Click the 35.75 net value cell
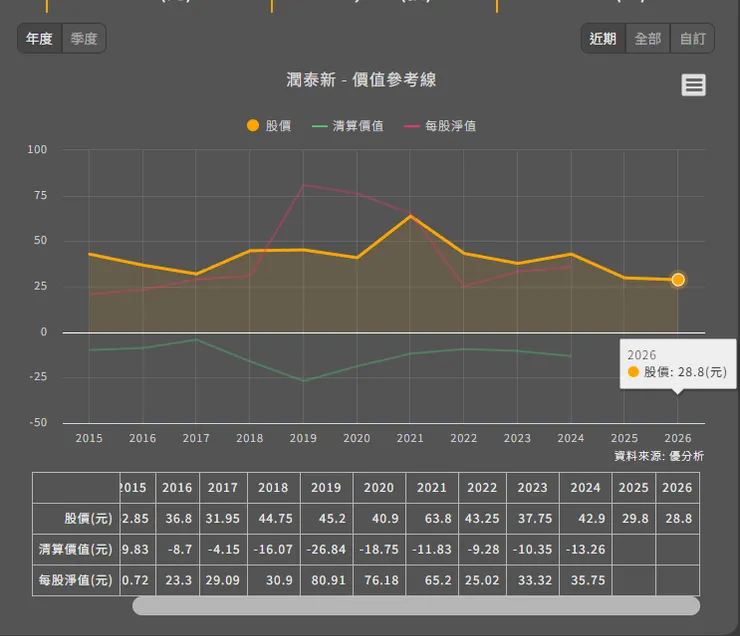Image resolution: width=740 pixels, height=636 pixels. click(x=586, y=580)
